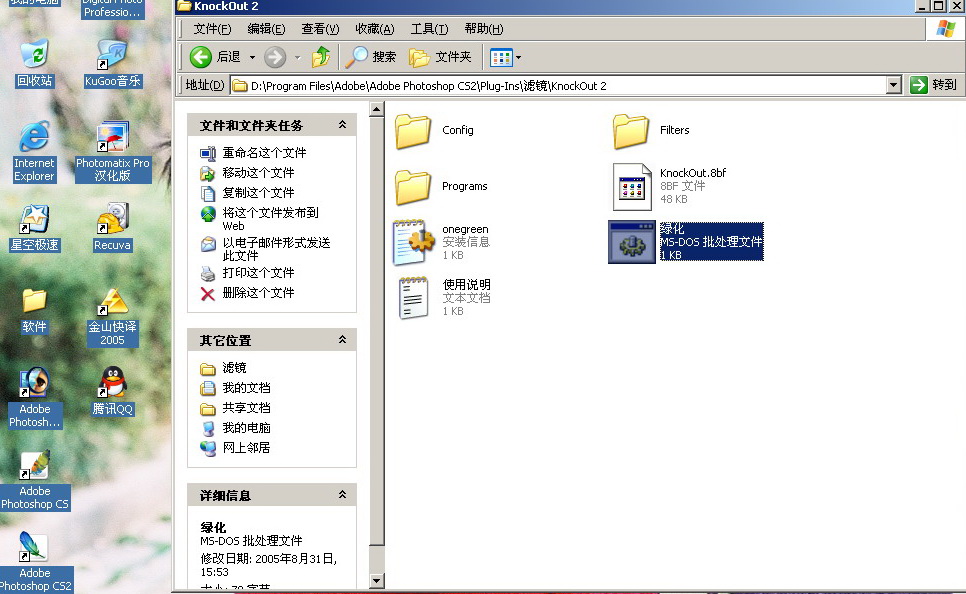Select the 使用说明 text document icon
This screenshot has width=966, height=594.
413,298
